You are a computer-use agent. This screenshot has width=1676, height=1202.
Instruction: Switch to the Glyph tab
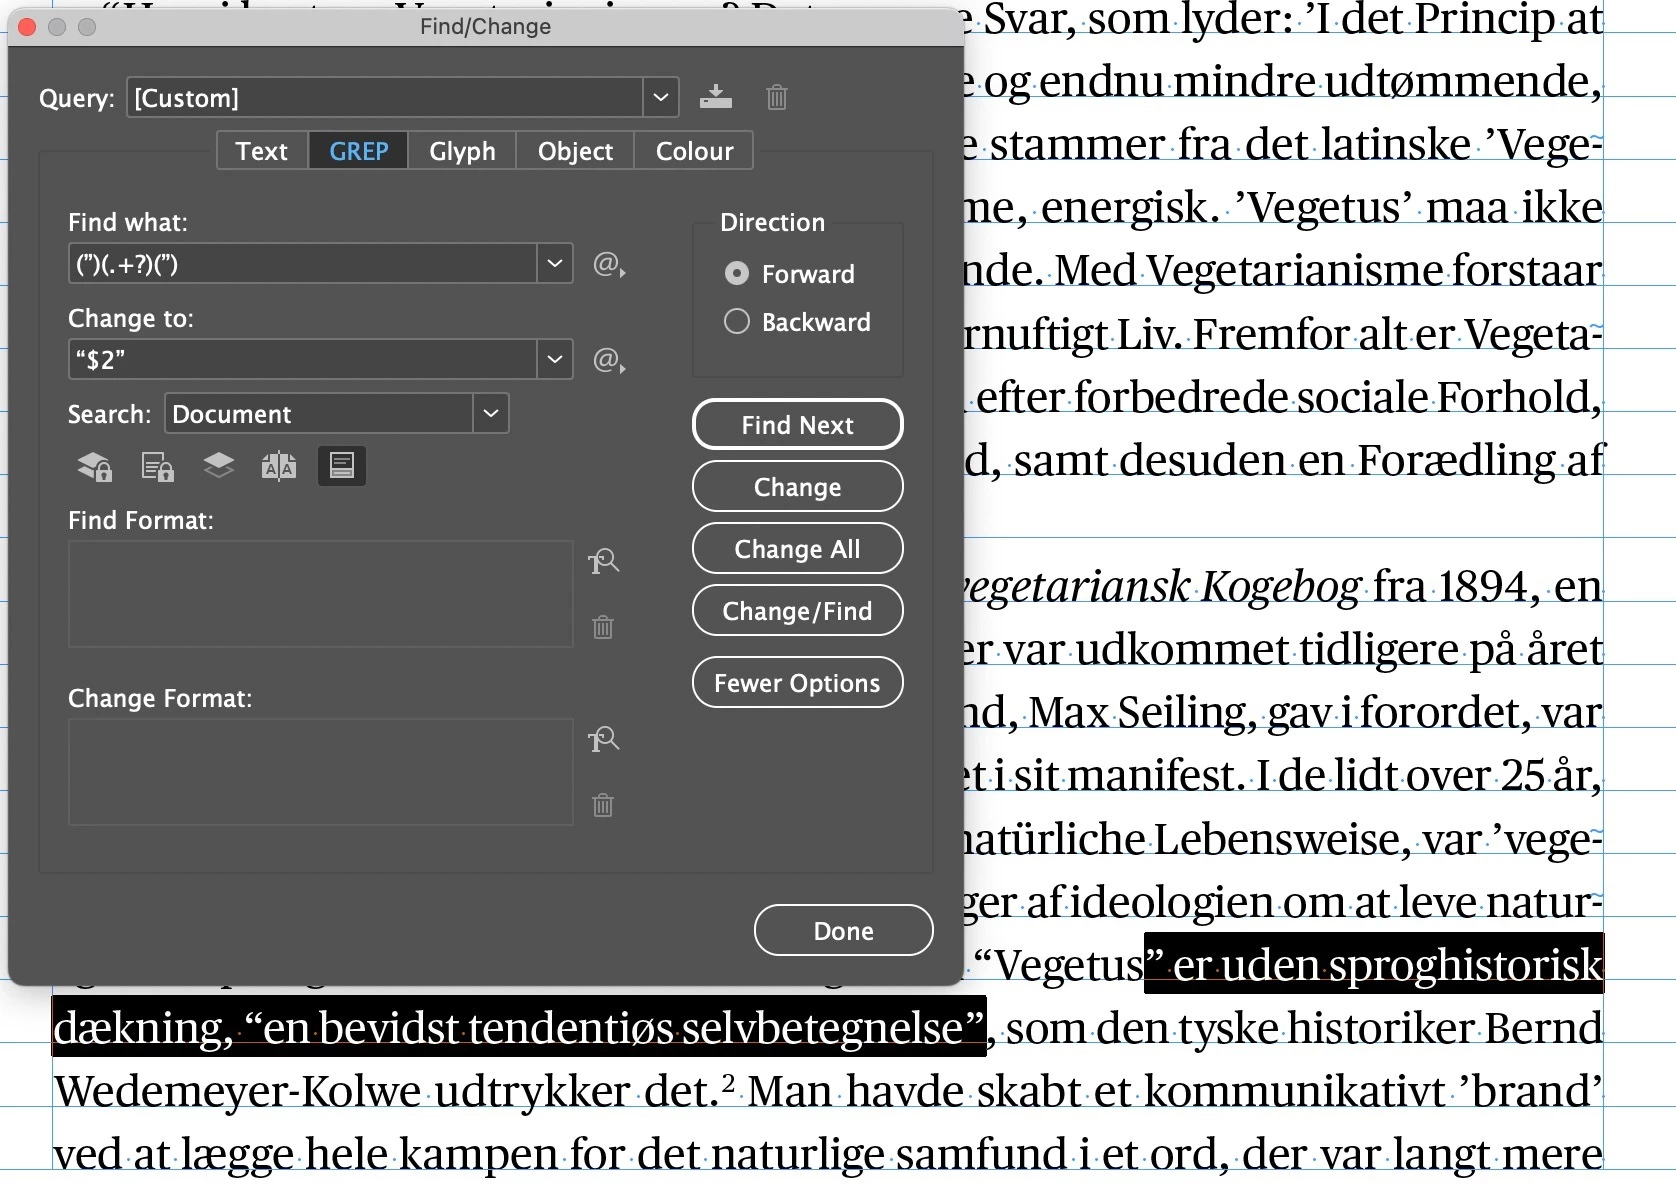(462, 151)
